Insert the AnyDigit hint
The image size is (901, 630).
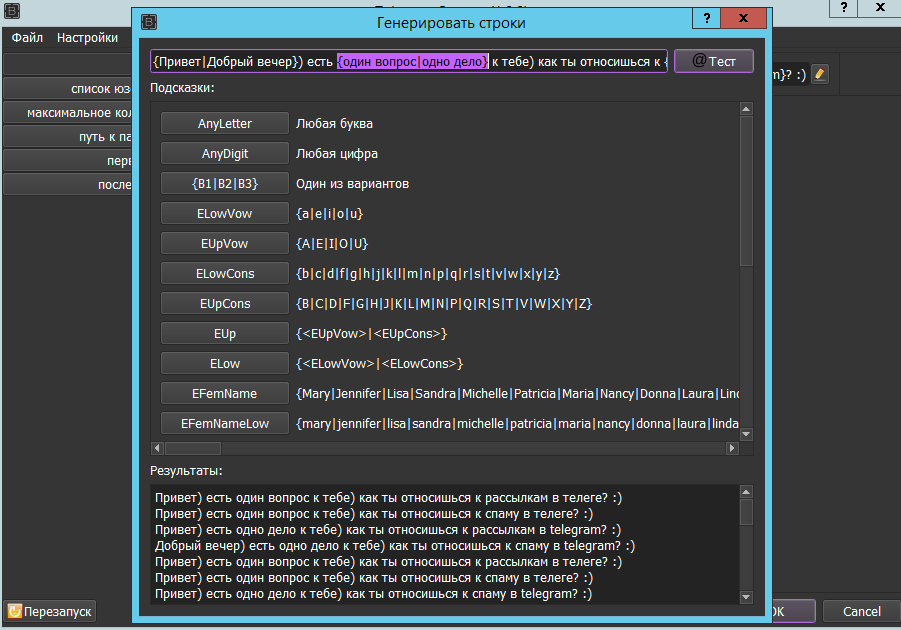click(225, 154)
